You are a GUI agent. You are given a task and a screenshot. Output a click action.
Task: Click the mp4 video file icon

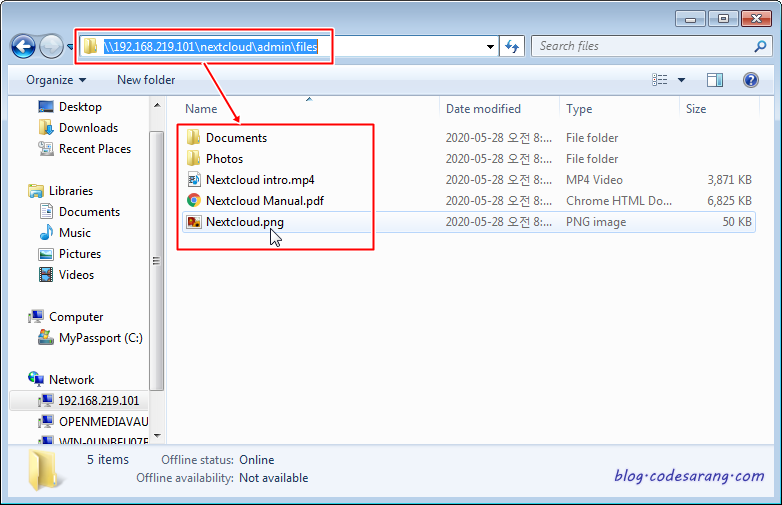(194, 179)
